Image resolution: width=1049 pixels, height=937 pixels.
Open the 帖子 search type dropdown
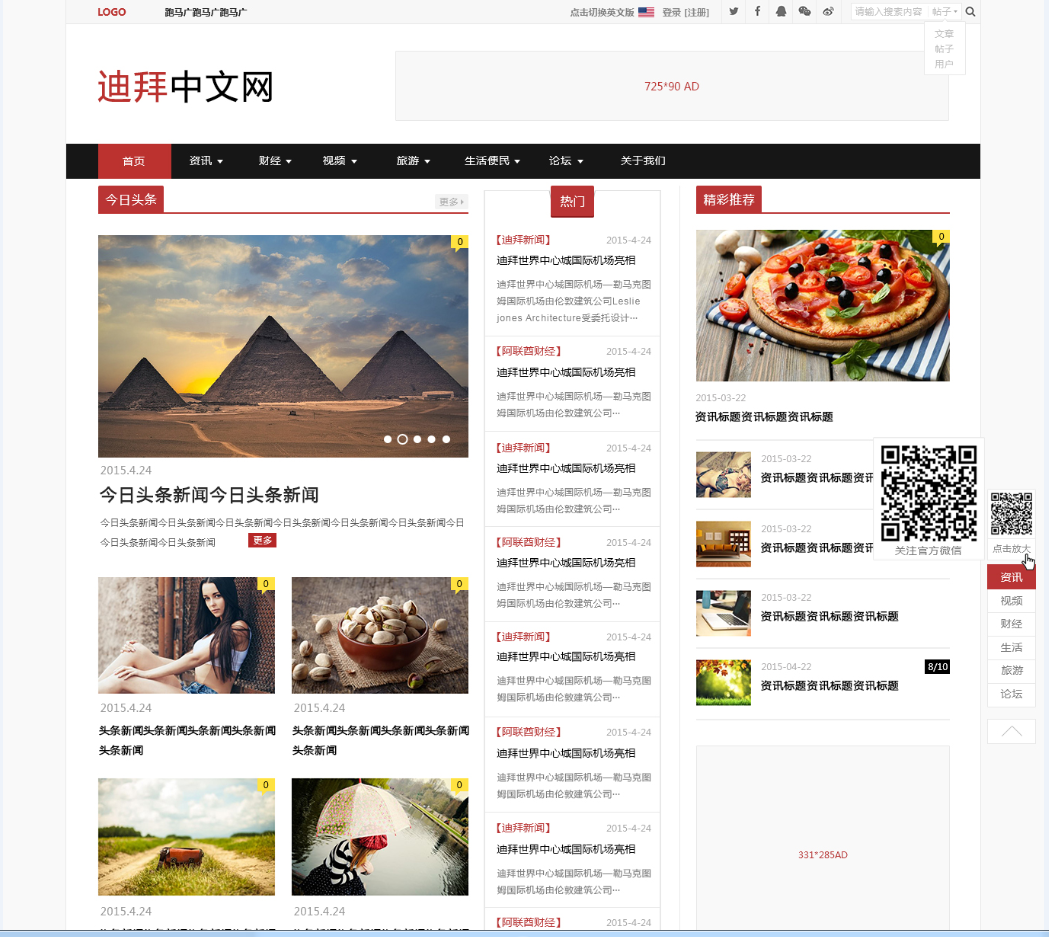944,12
